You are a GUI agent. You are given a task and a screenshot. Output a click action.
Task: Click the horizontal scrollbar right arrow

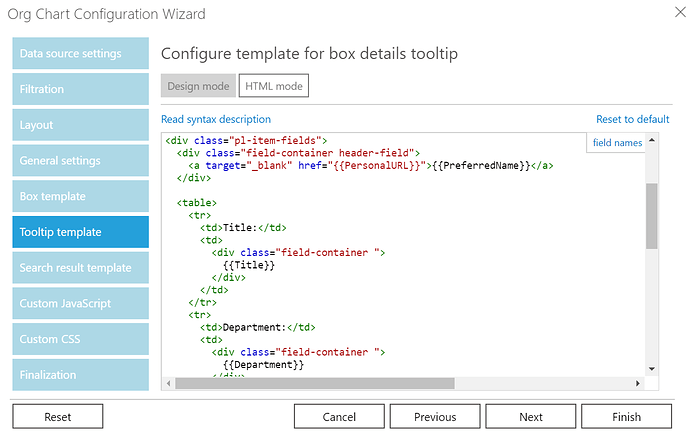[638, 383]
